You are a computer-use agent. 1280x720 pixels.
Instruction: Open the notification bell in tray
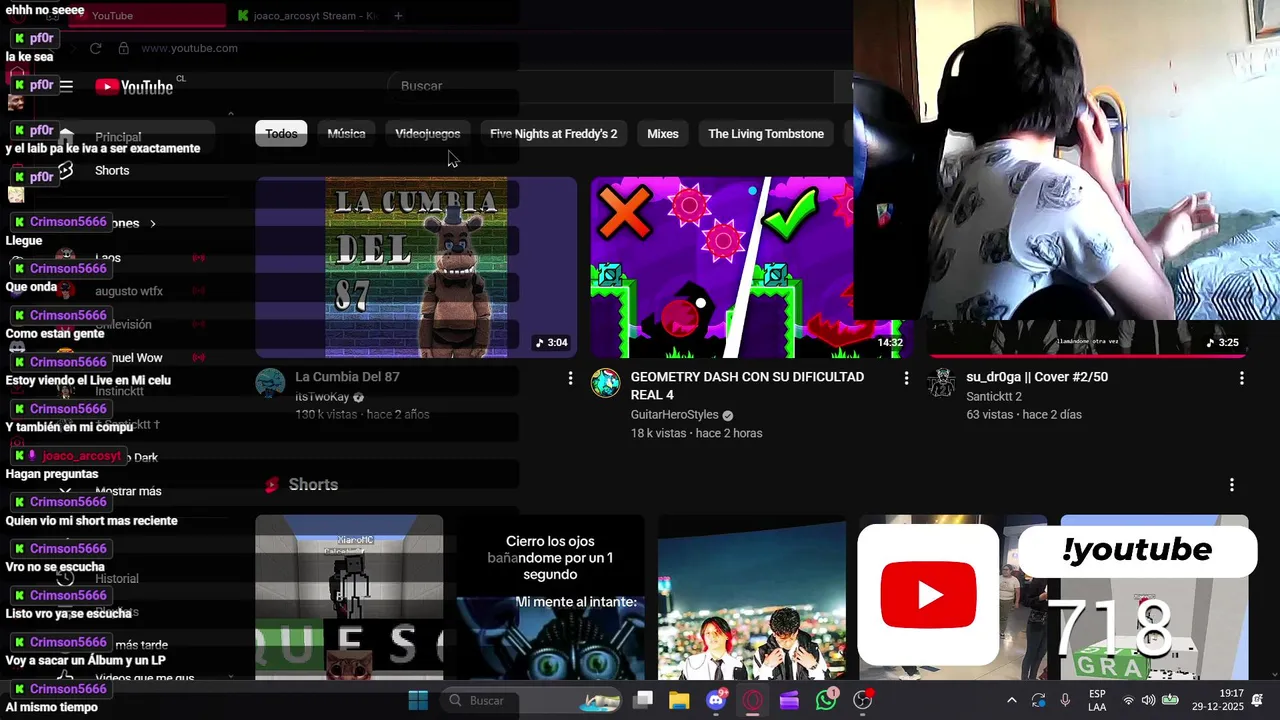(1257, 700)
